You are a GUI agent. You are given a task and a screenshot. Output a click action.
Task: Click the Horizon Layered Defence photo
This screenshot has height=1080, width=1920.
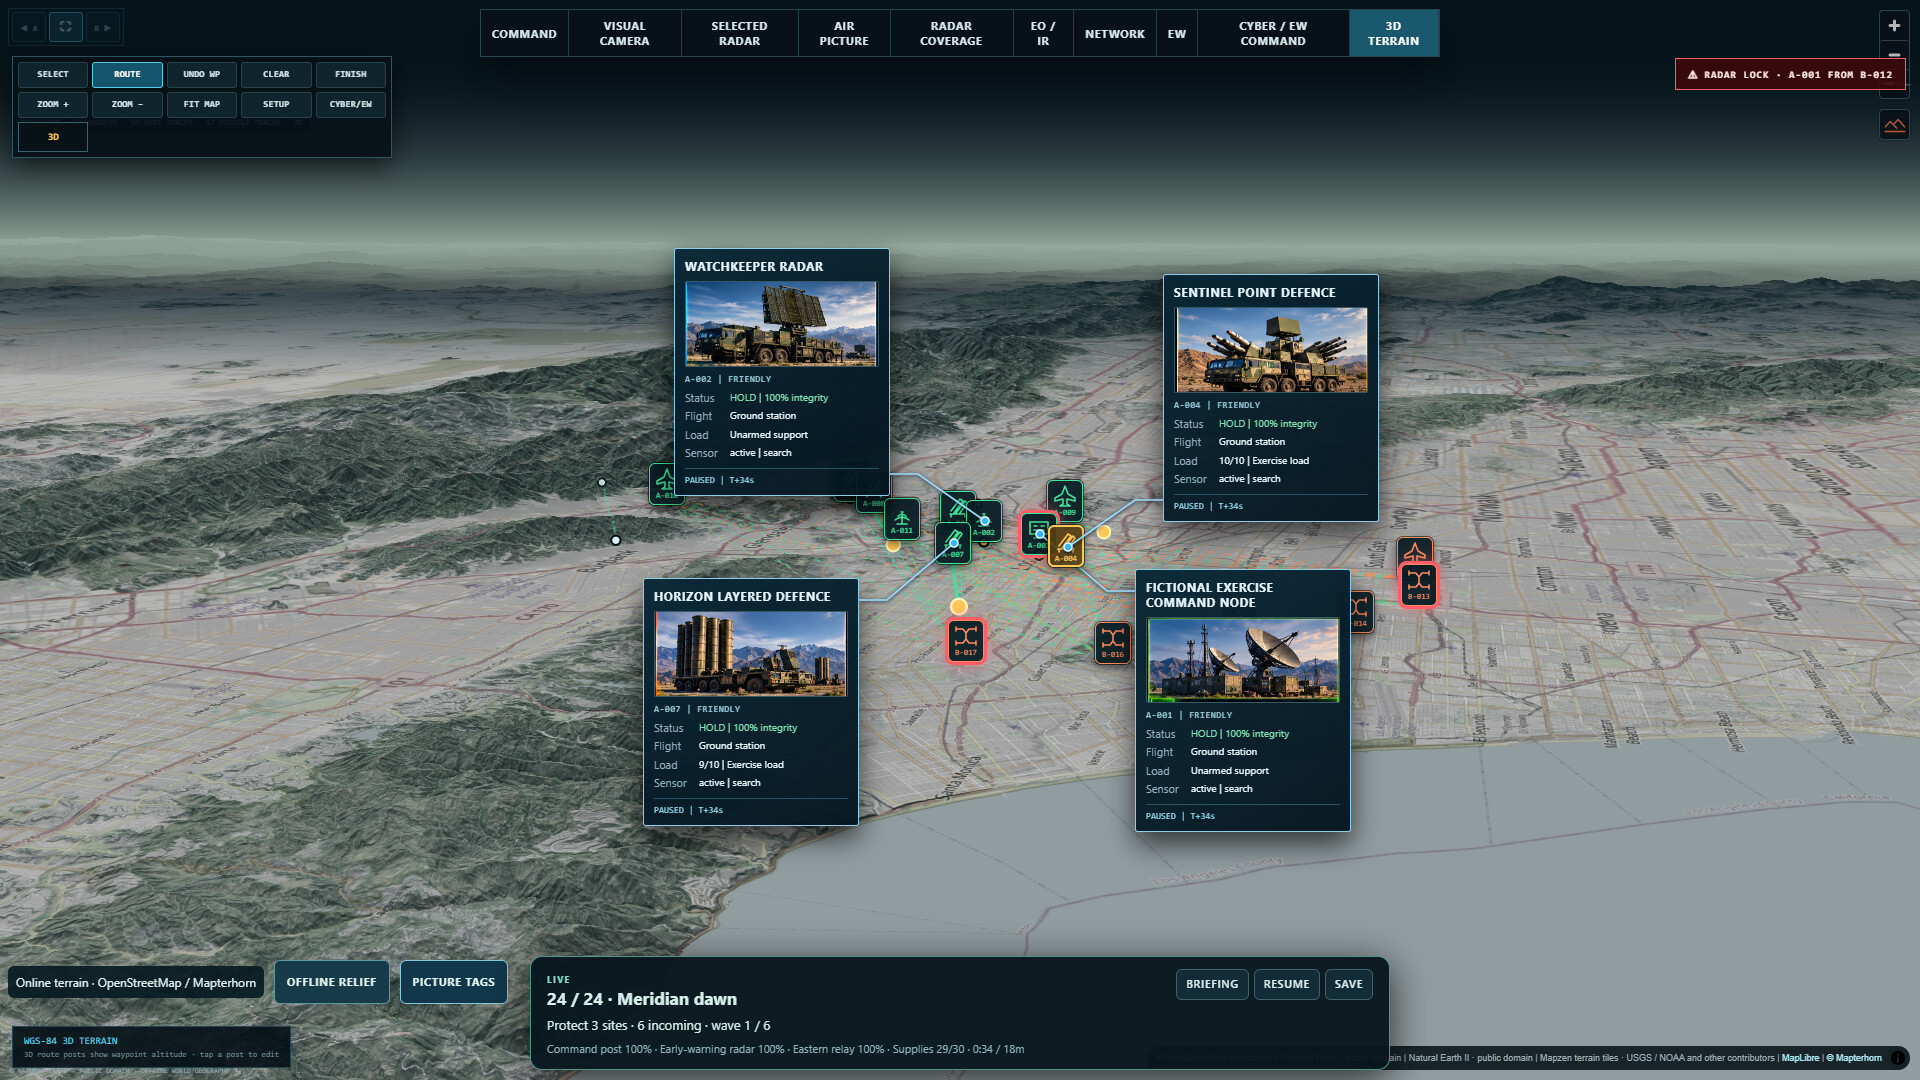(x=750, y=654)
